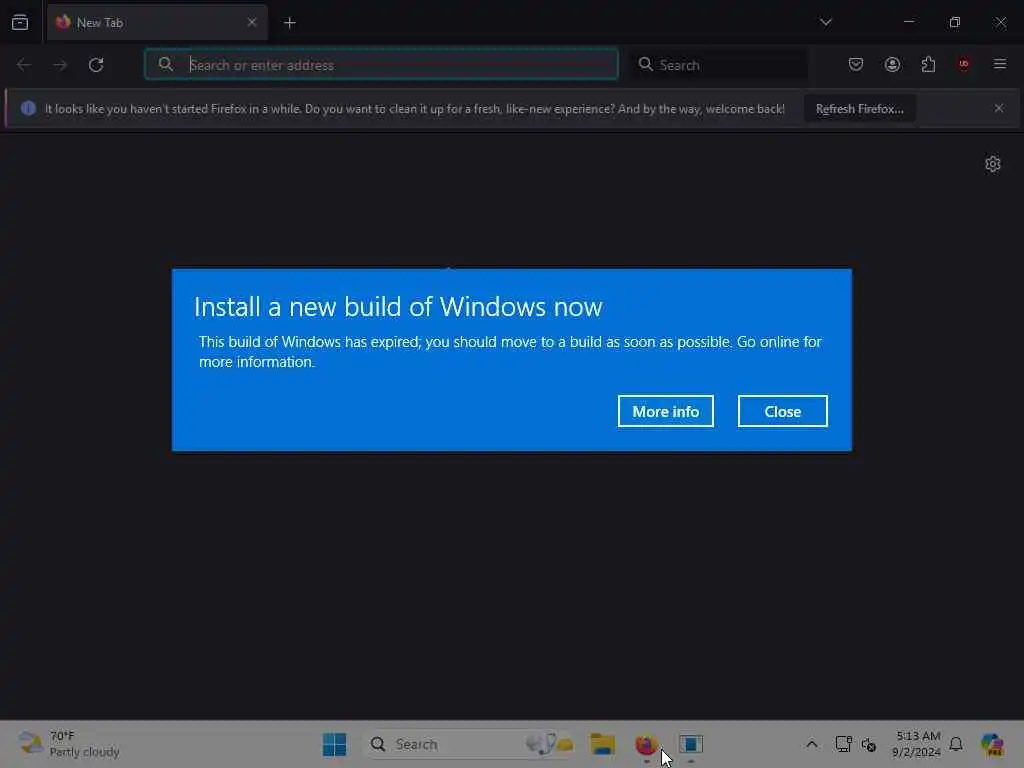Screen dimensions: 1024x768
Task: Open the Firefox application menu
Action: [1000, 64]
